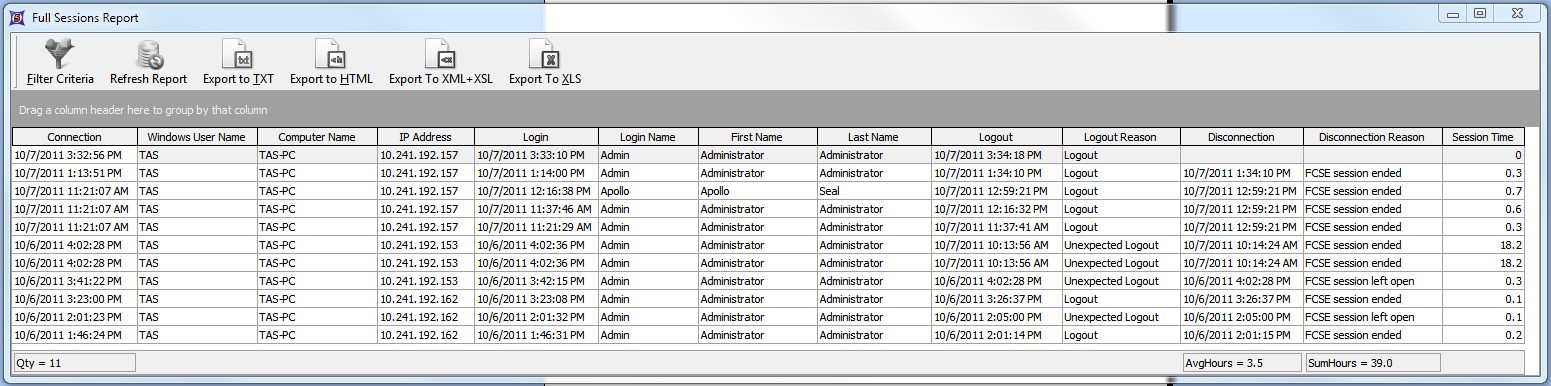1551x386 pixels.
Task: Select login 10/7/2011 12:16:38 PM cell
Action: 536,191
